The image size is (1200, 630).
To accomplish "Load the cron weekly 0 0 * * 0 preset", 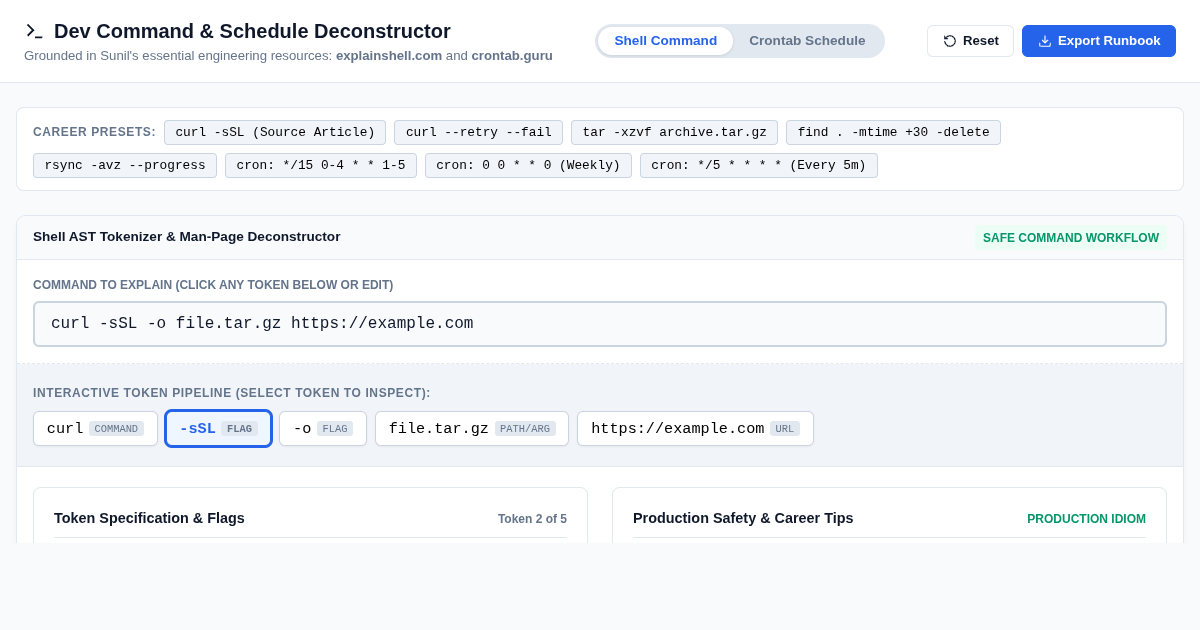I will pos(528,166).
